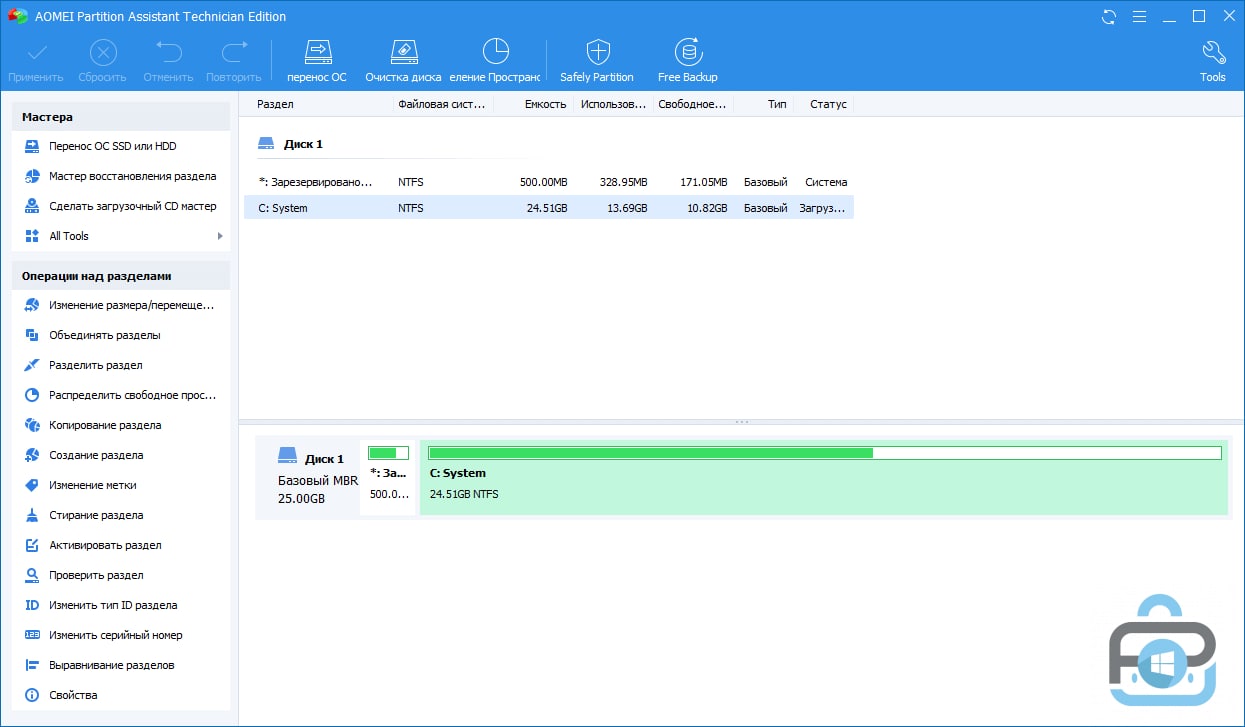1245x727 pixels.
Task: Click Объединять разделы operation
Action: (x=105, y=335)
